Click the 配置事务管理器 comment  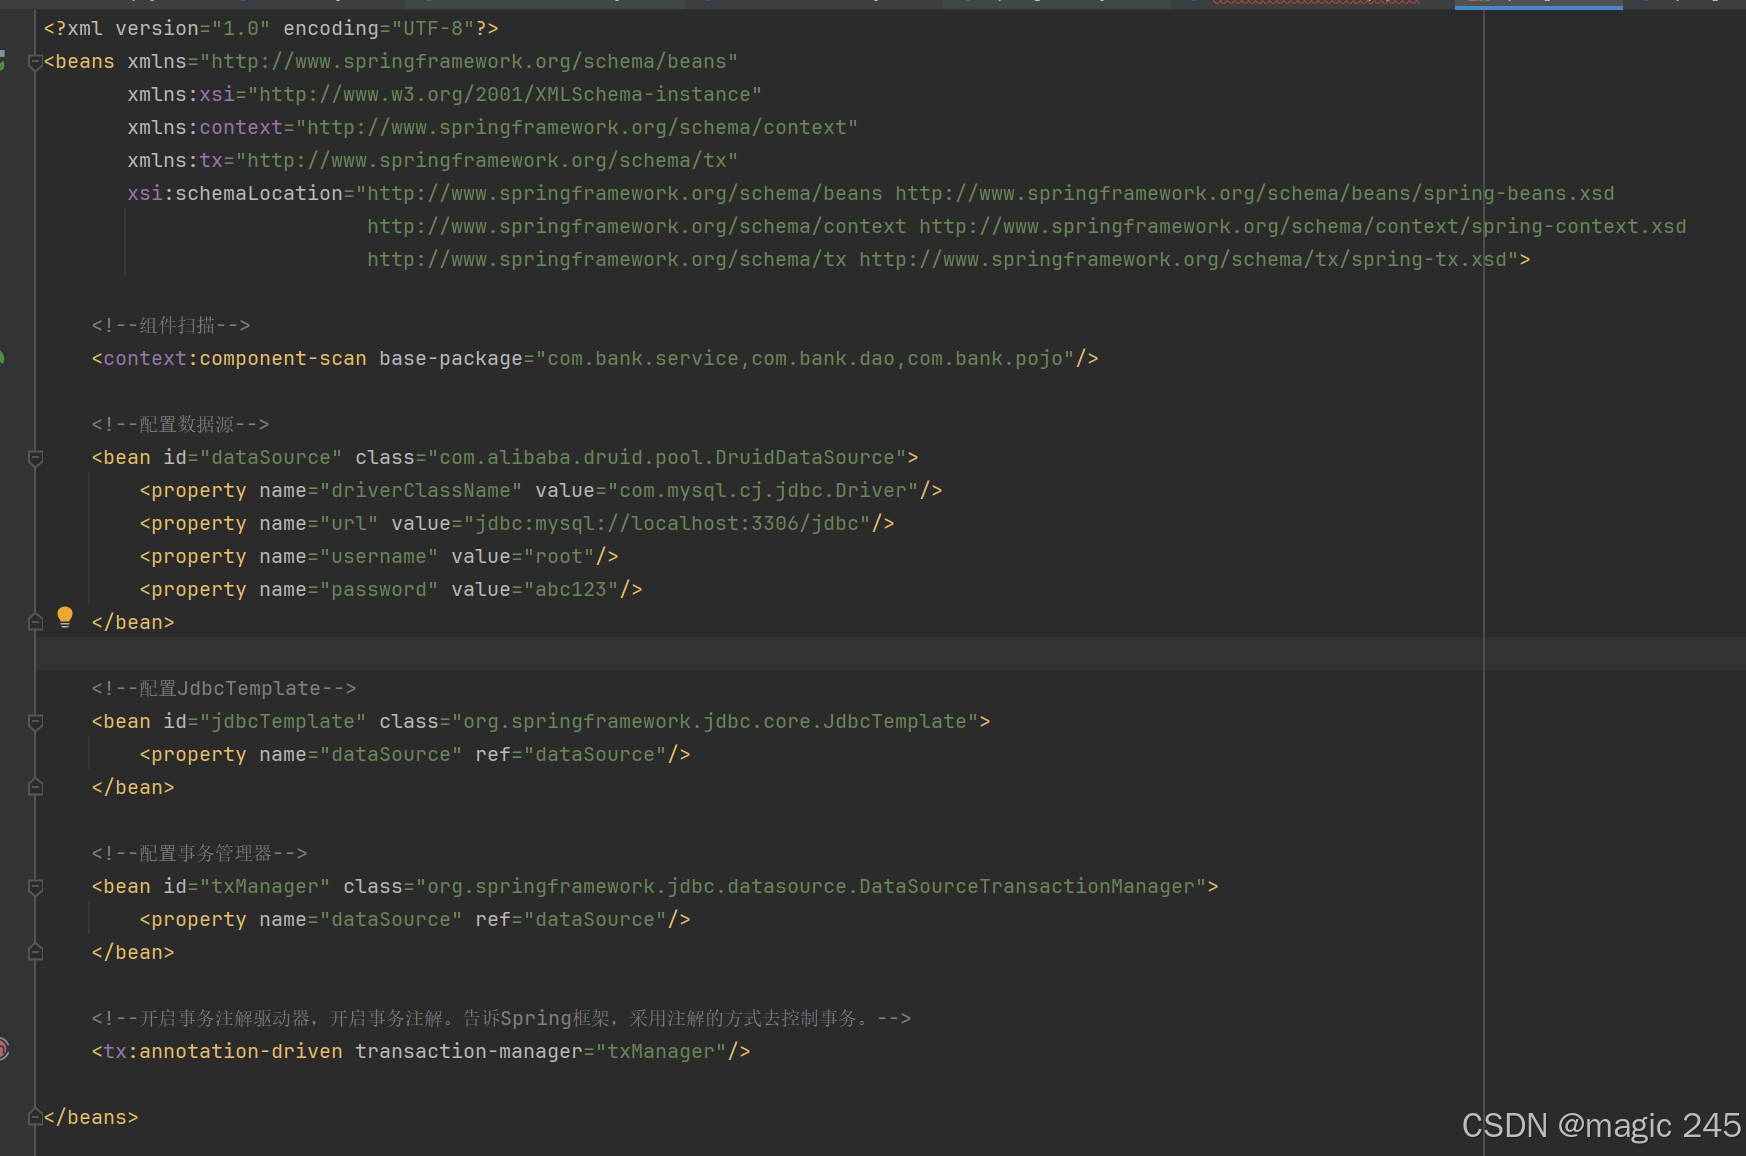[199, 854]
